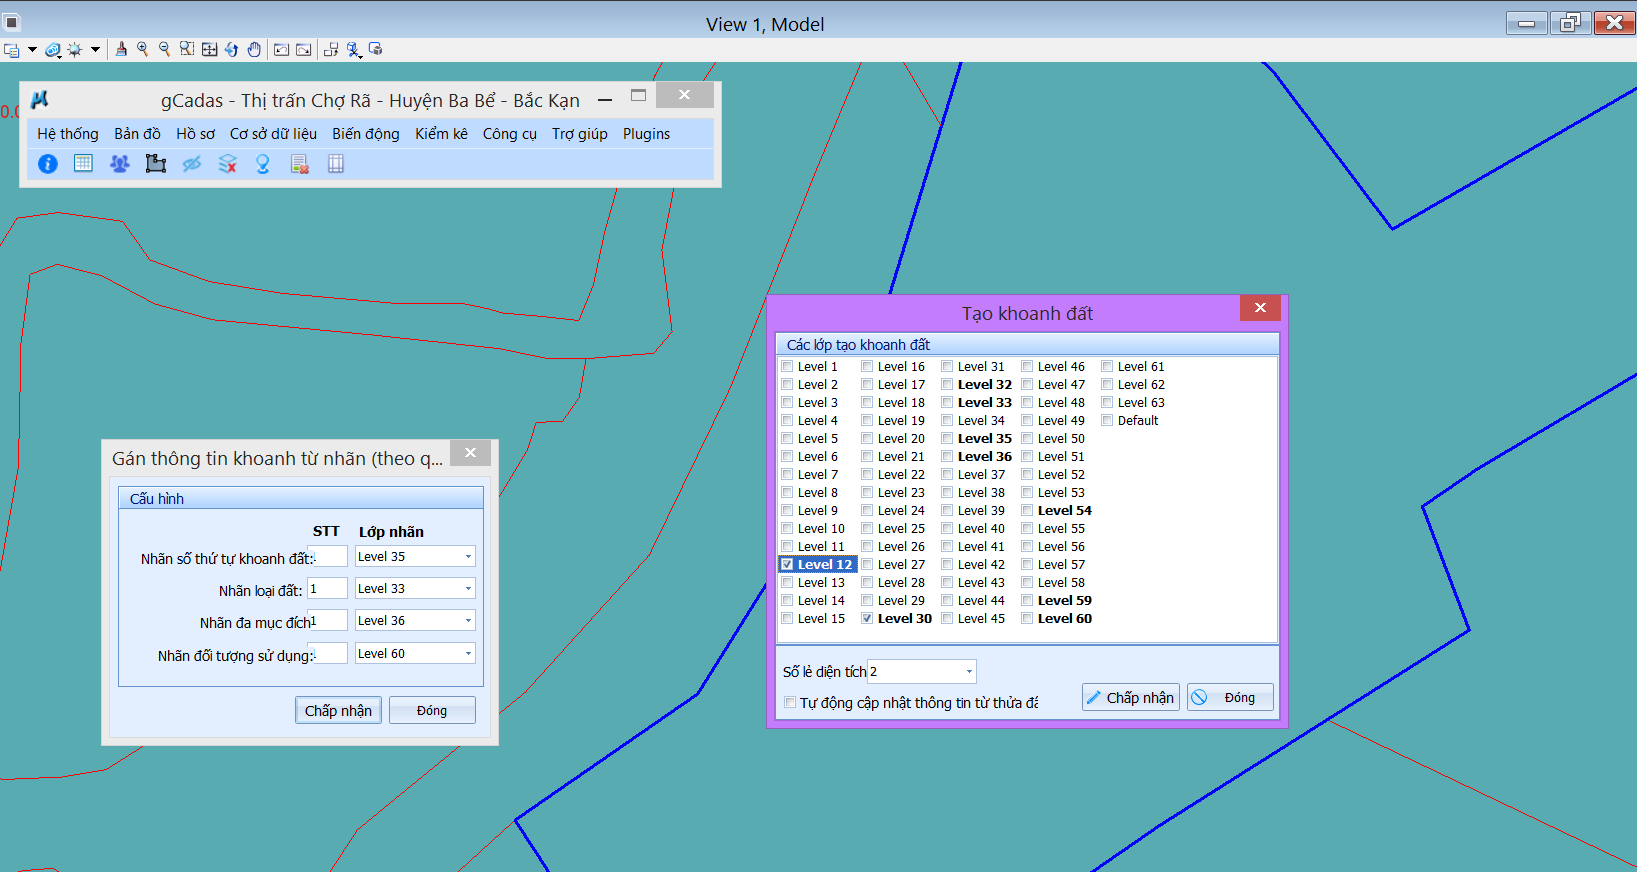Toggle 'Tự động cập nhật thông tin' checkbox
The height and width of the screenshot is (872, 1637).
790,703
